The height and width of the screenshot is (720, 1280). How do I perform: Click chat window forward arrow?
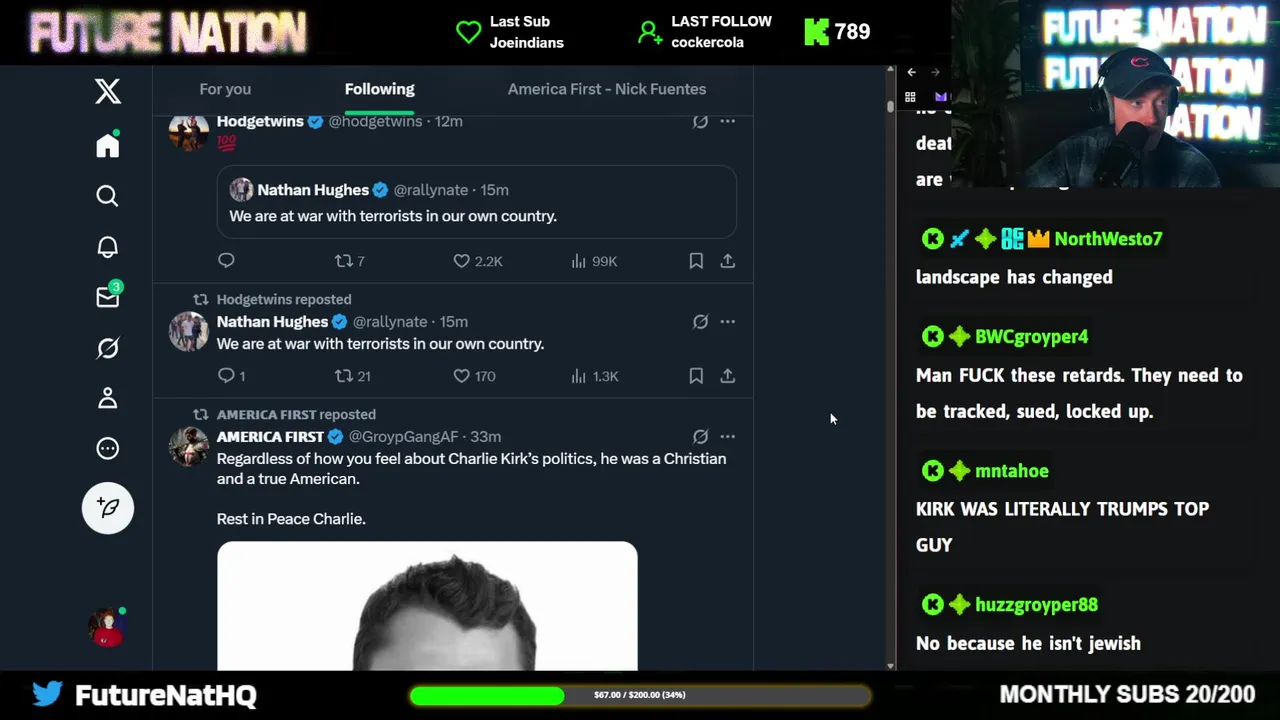[935, 72]
